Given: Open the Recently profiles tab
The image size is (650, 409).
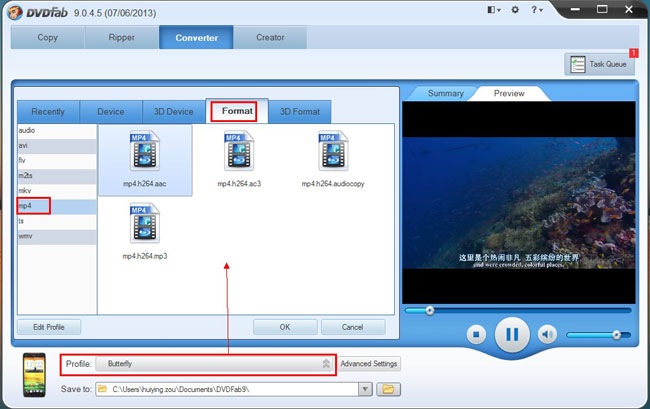Looking at the screenshot, I should [x=48, y=111].
